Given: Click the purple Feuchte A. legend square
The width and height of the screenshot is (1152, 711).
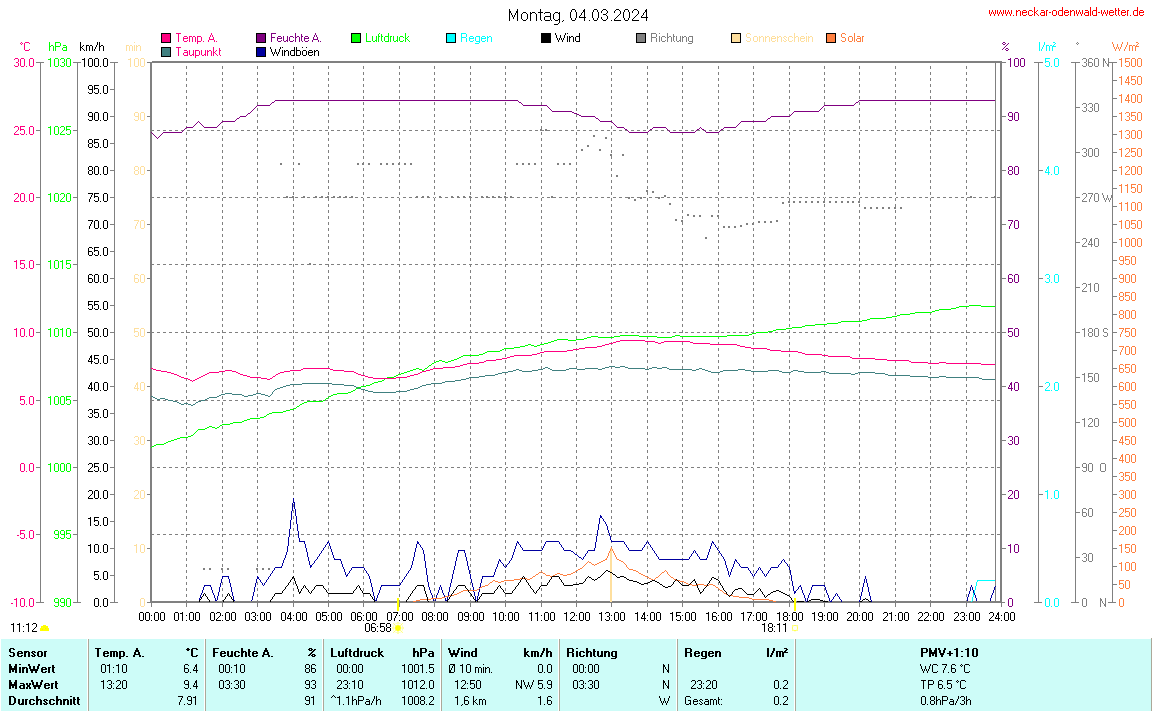Looking at the screenshot, I should [261, 38].
